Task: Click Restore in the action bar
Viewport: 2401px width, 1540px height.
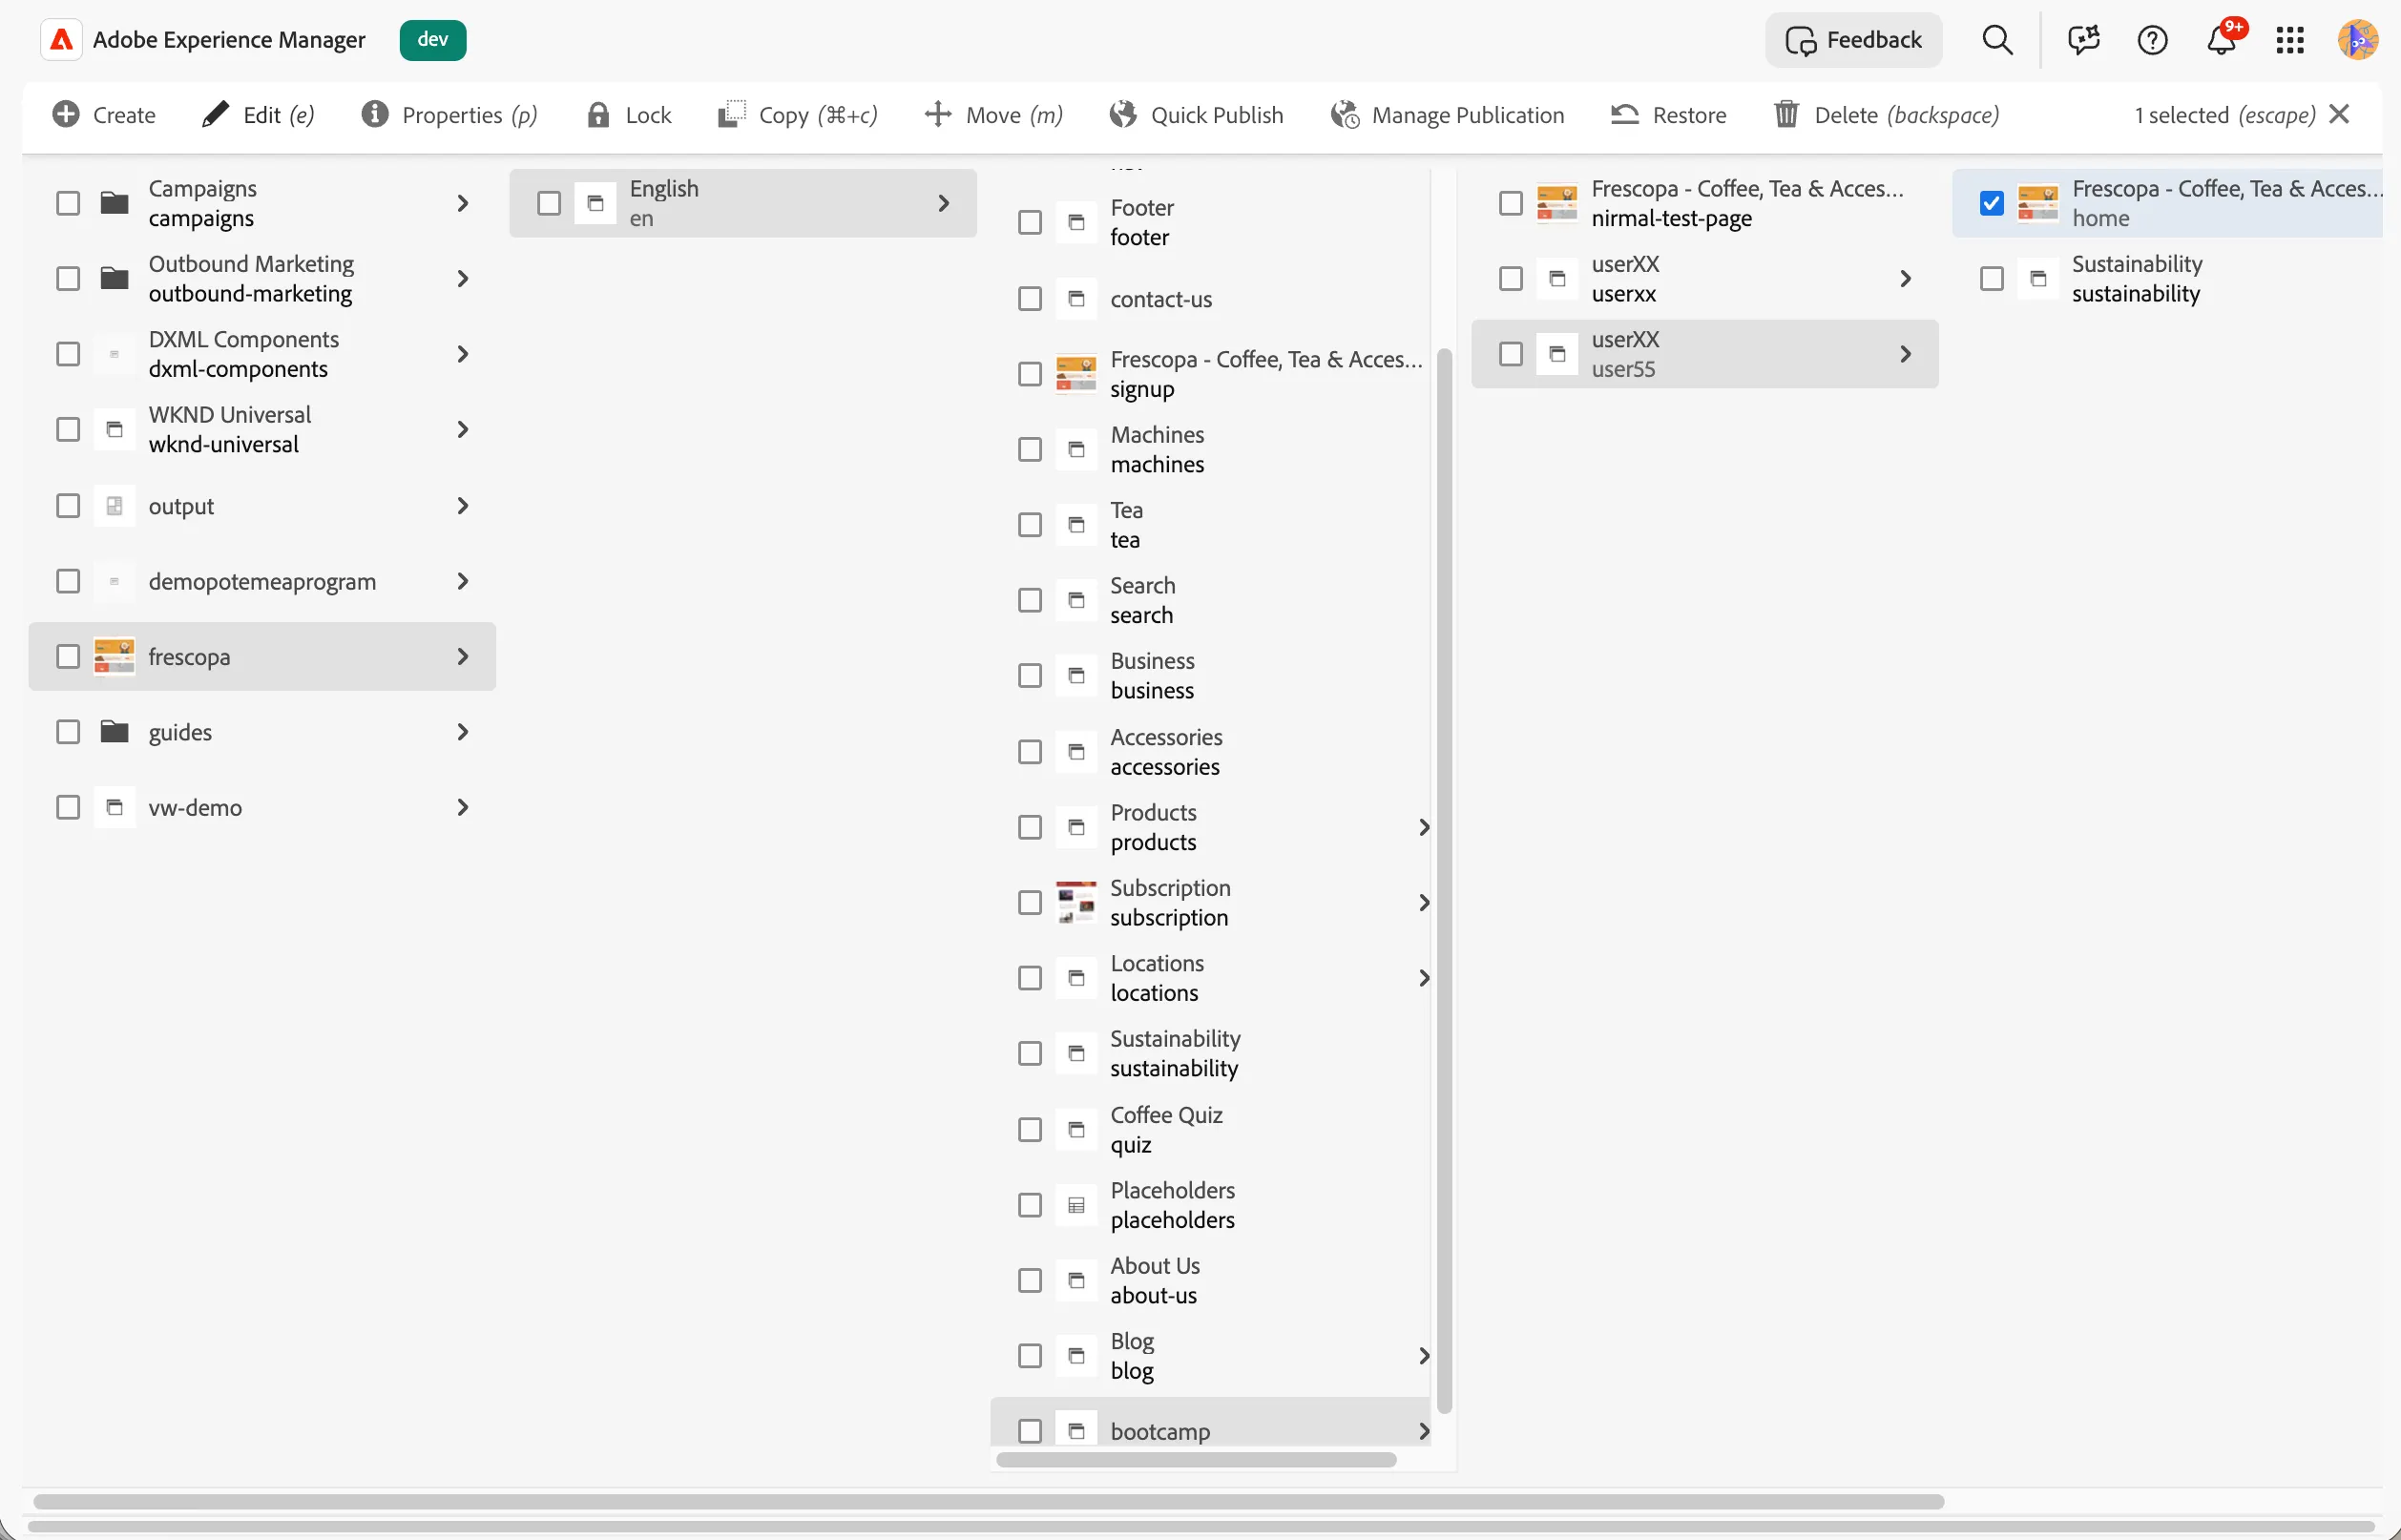Action: (1668, 115)
